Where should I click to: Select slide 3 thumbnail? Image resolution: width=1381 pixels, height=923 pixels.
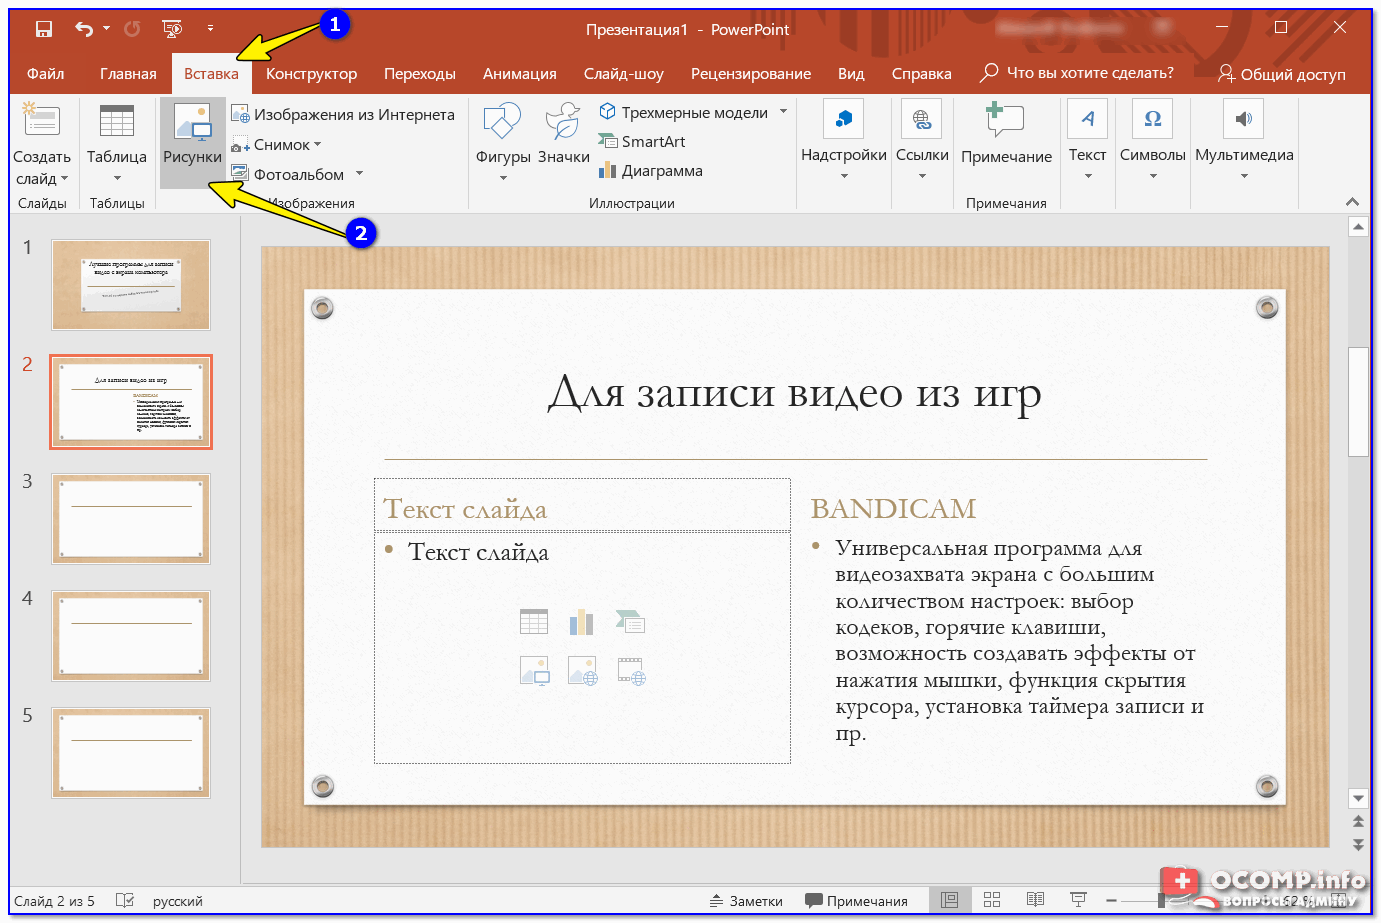[131, 519]
